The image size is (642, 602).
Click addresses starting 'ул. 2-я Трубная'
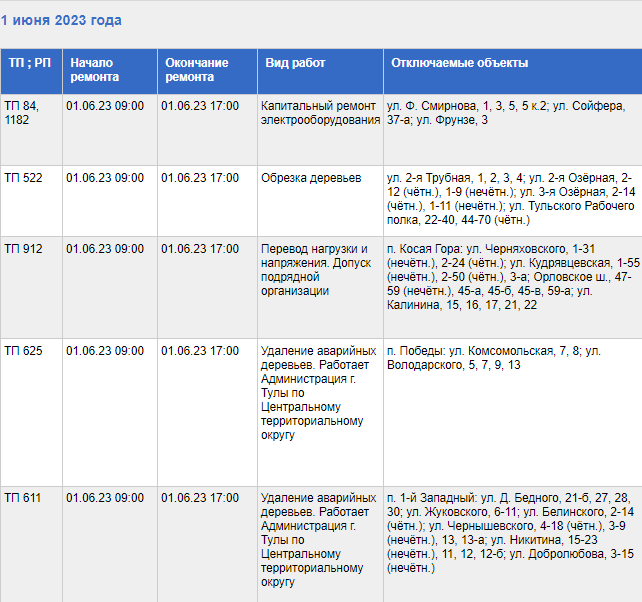click(511, 199)
